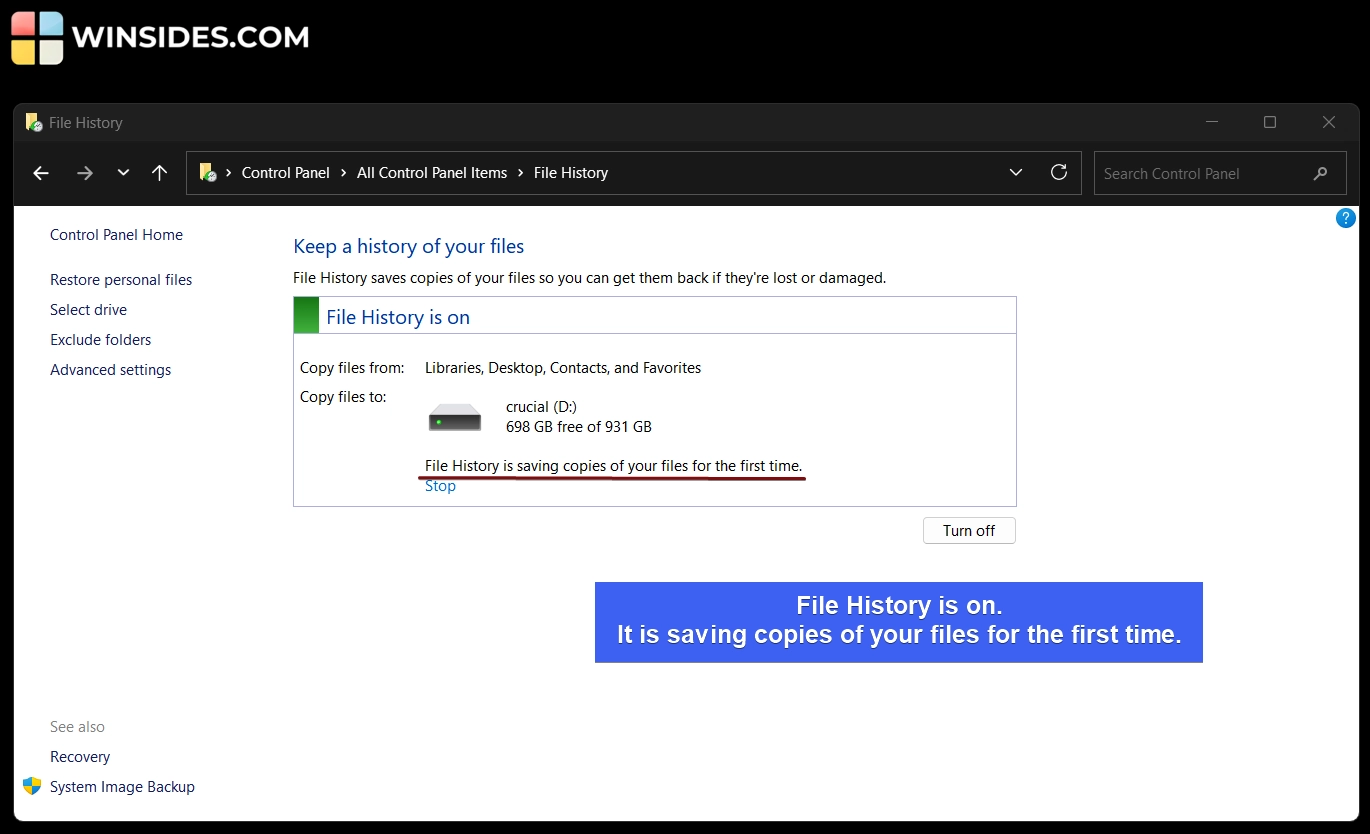Refresh the File History page
Viewport: 1370px width, 834px height.
1059,172
